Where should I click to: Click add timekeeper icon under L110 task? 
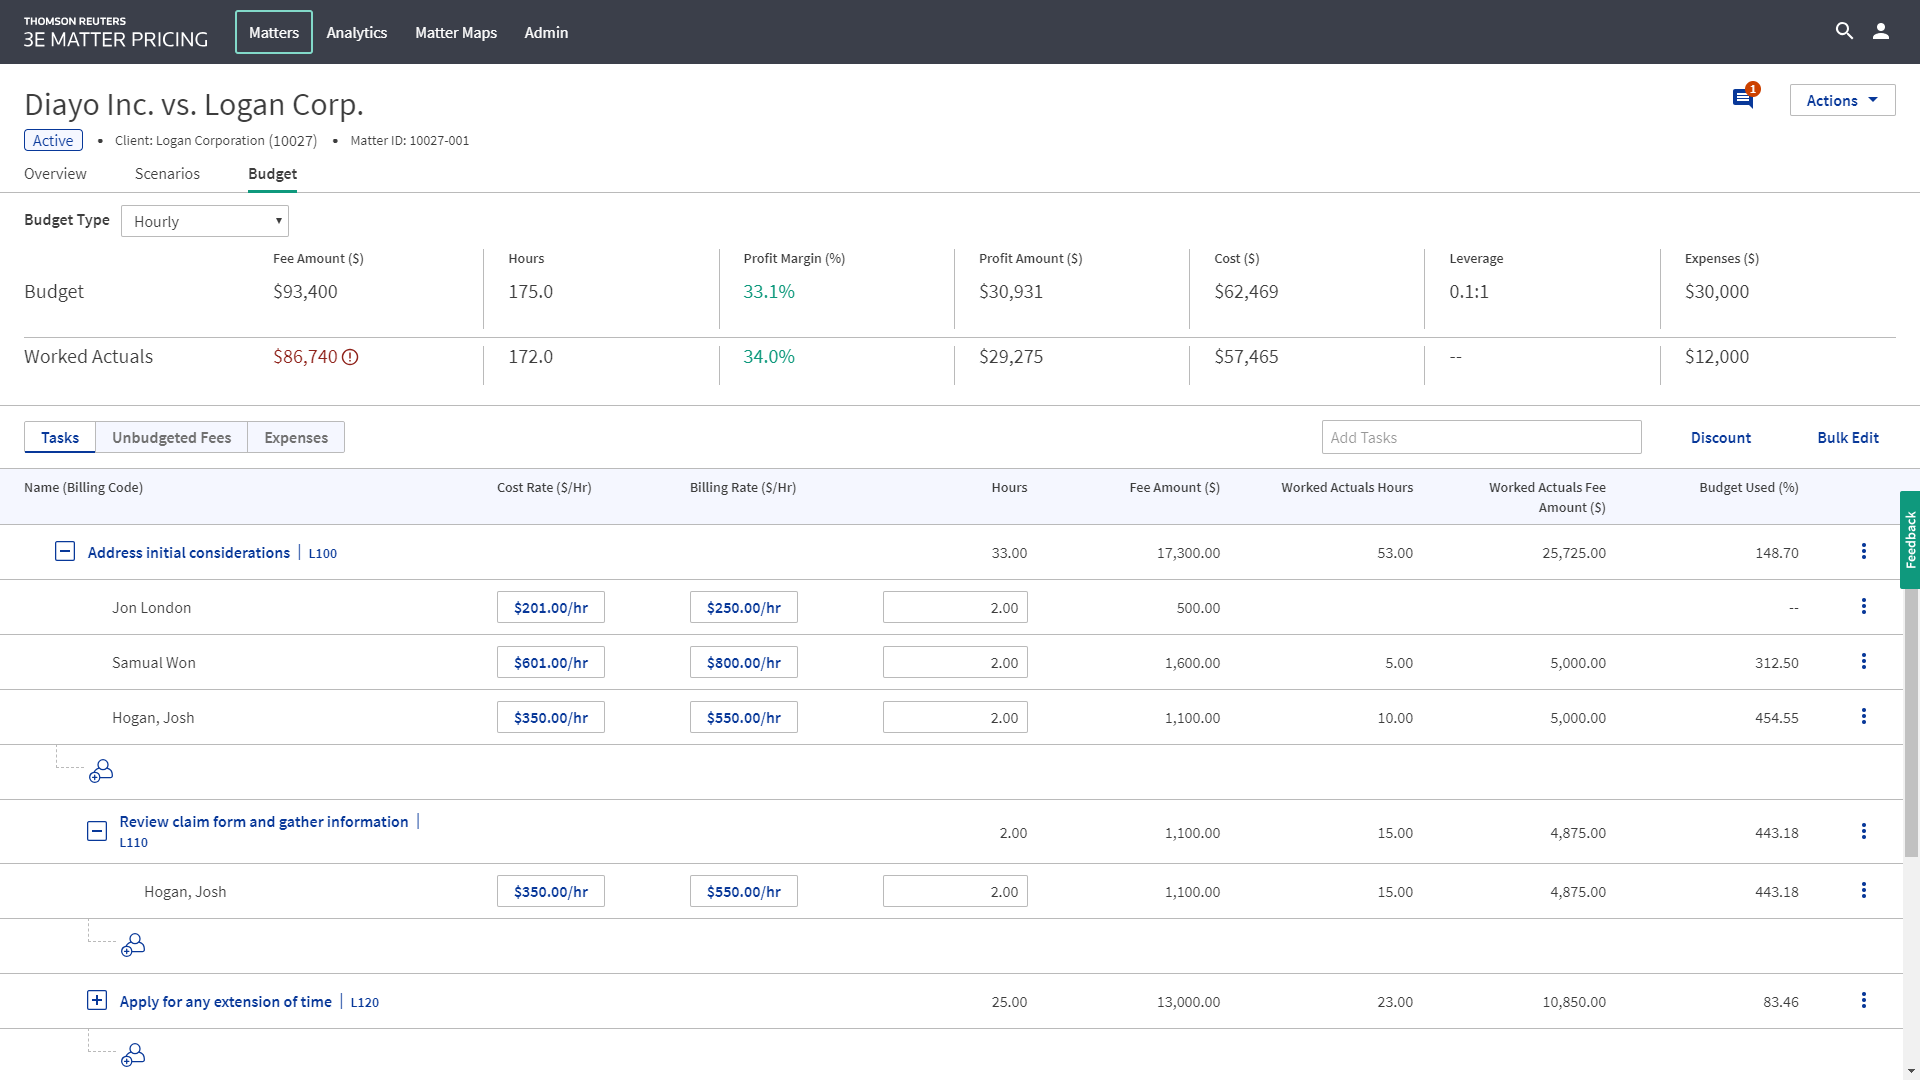click(133, 945)
